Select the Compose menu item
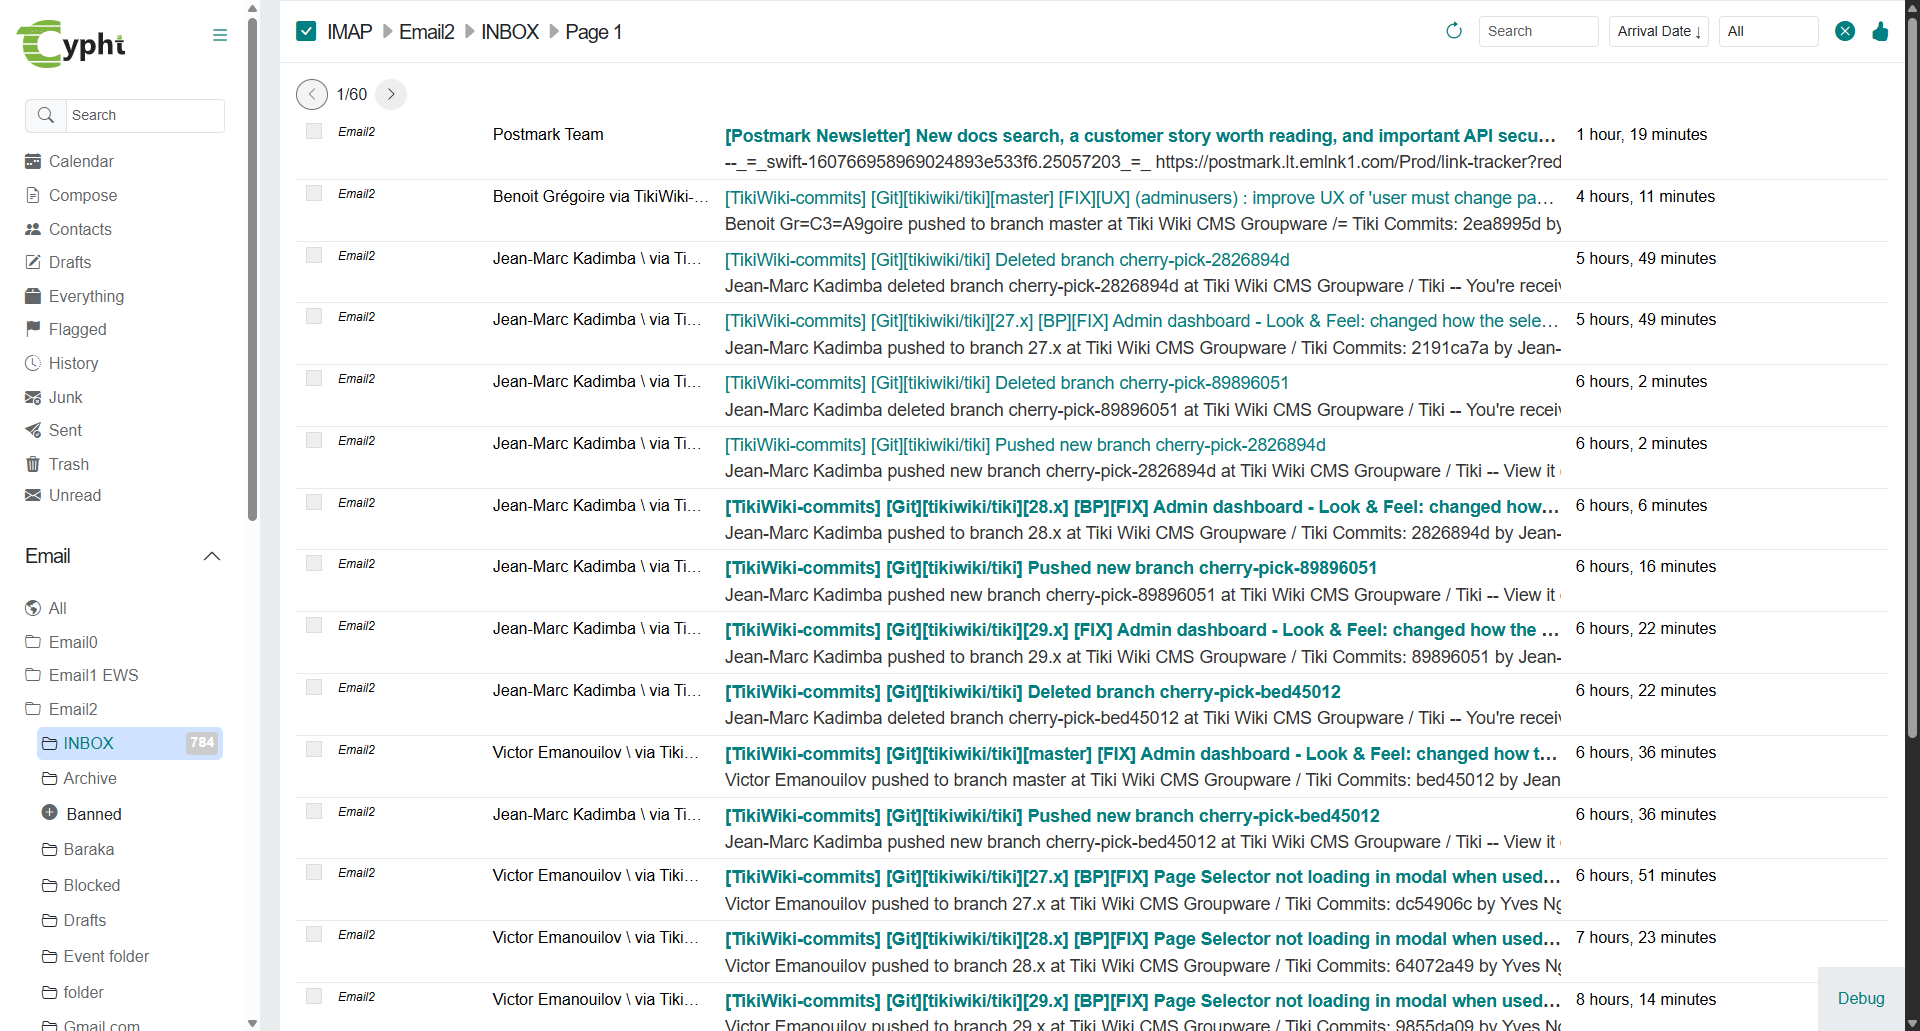Screen dimensions: 1920x1031 (x=83, y=195)
